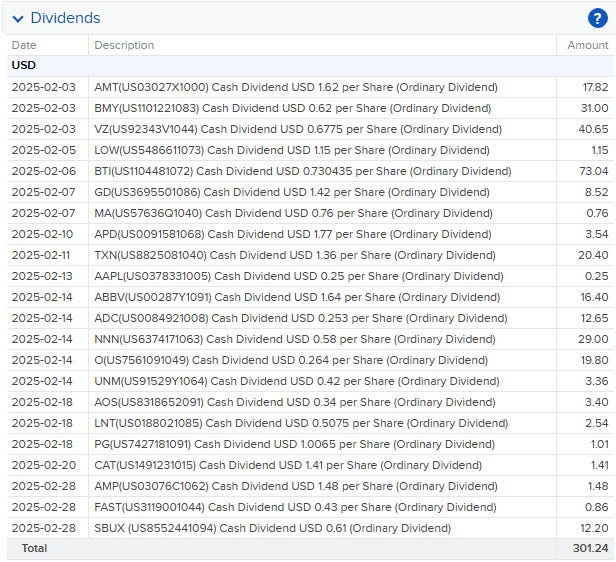Select the VZ cash dividend description
Image resolution: width=616 pixels, height=562 pixels.
298,129
